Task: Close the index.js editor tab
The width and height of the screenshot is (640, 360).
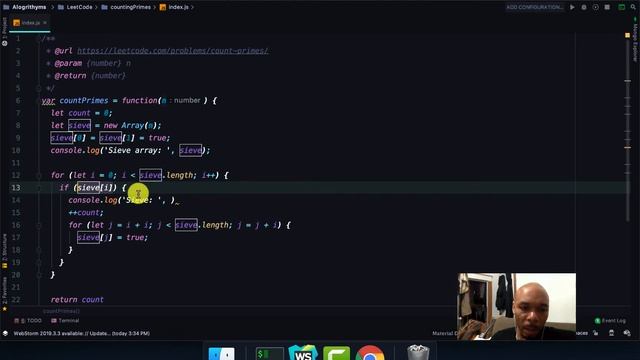Action: pos(45,23)
